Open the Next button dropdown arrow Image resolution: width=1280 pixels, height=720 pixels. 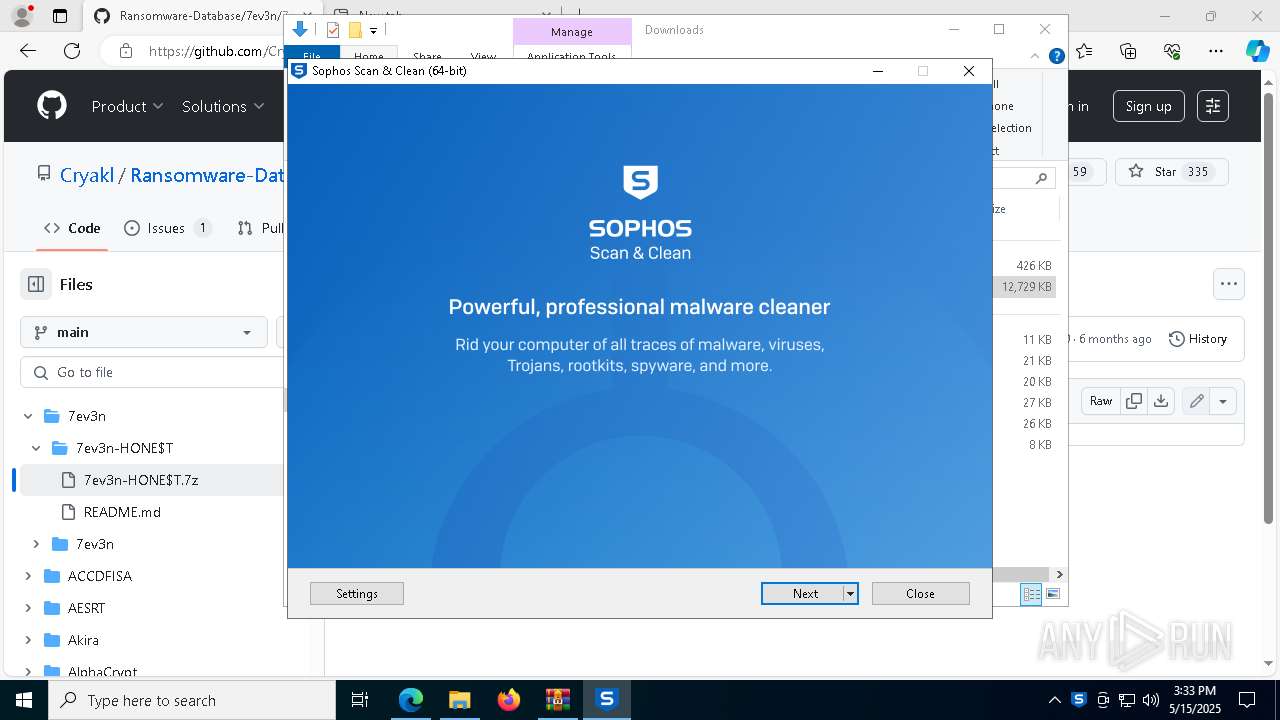click(x=850, y=593)
